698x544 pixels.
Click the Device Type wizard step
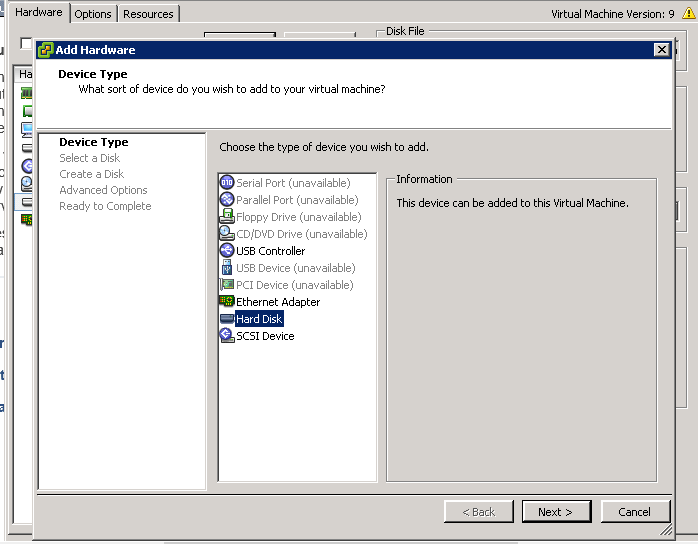[x=94, y=142]
